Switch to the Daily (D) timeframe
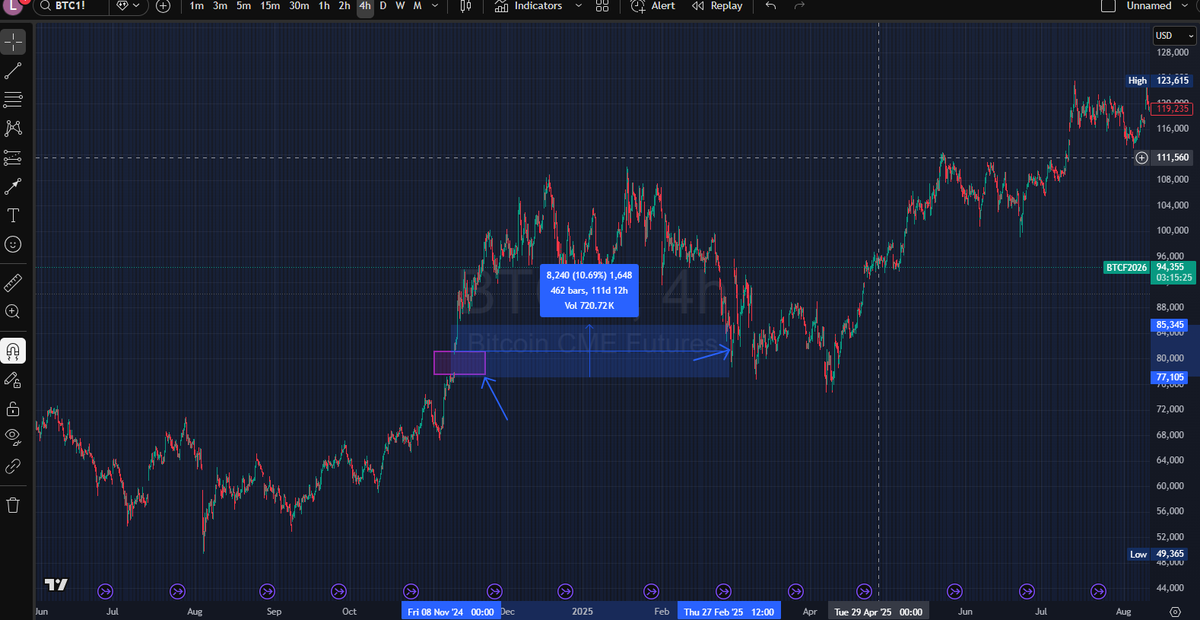 coord(383,6)
